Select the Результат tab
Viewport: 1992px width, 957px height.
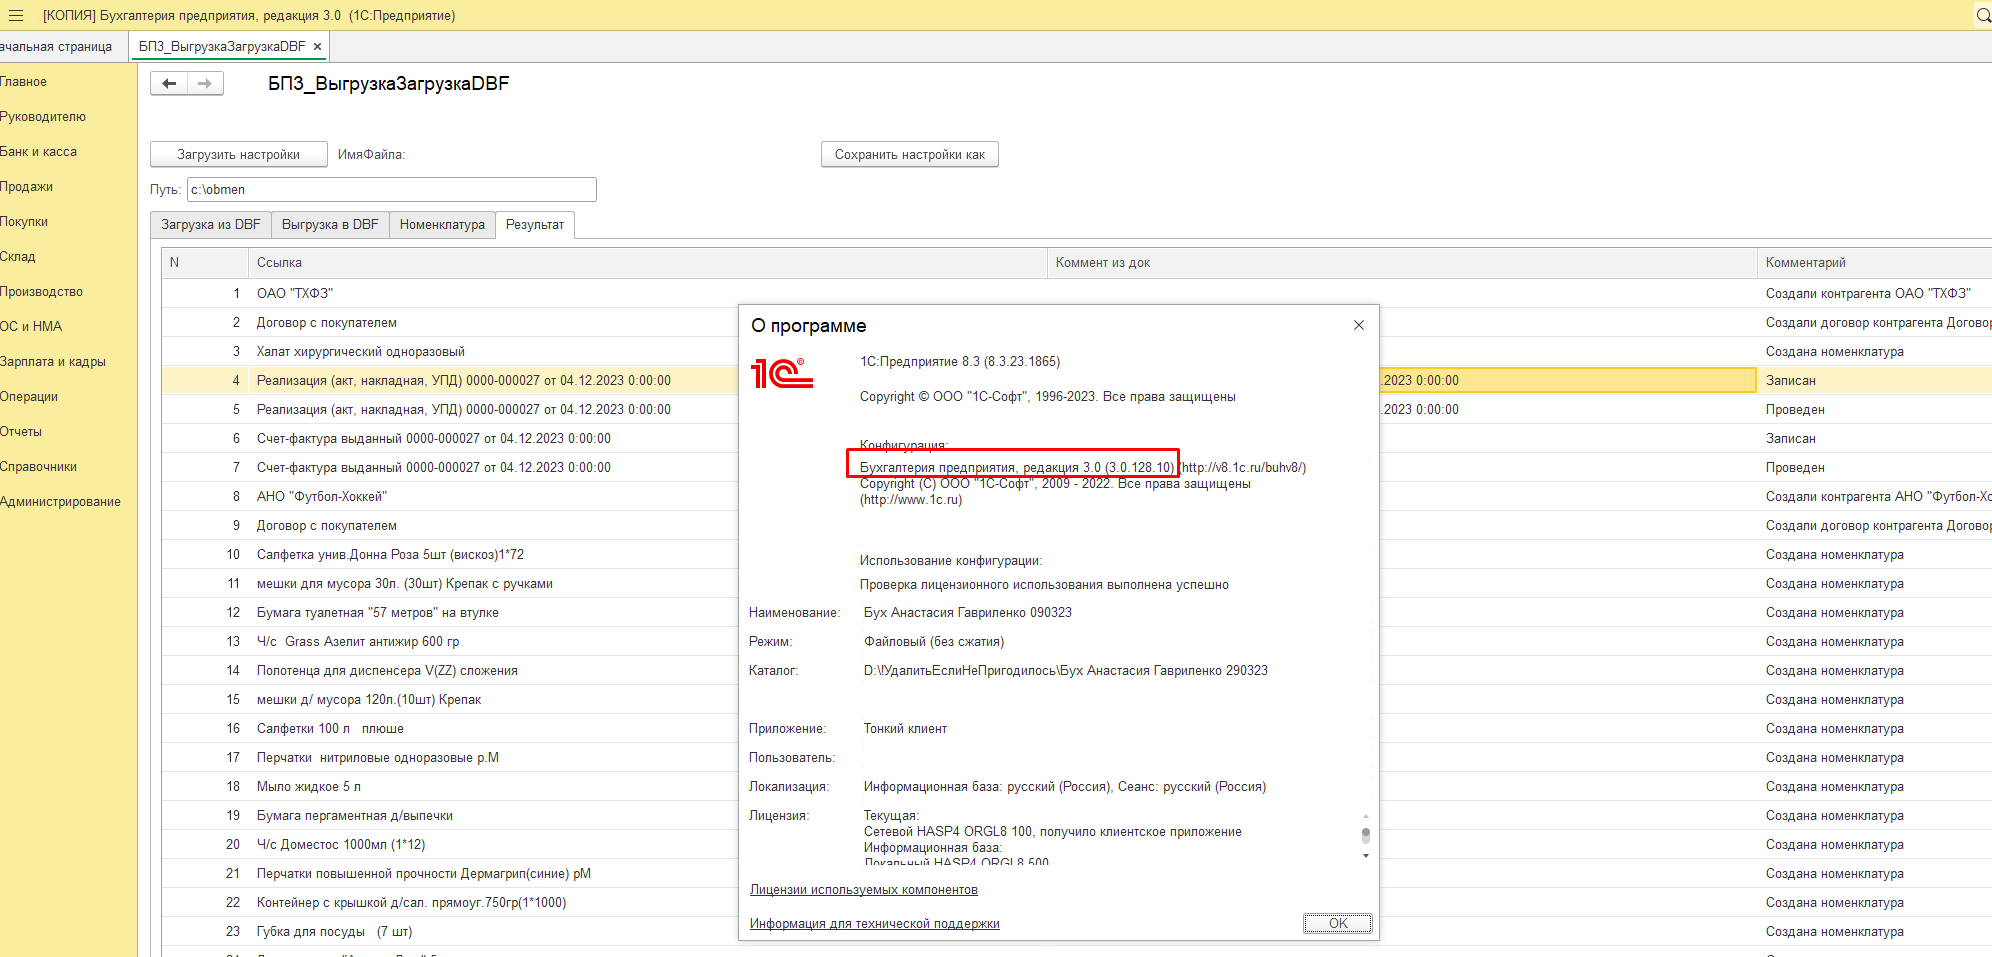(x=535, y=225)
